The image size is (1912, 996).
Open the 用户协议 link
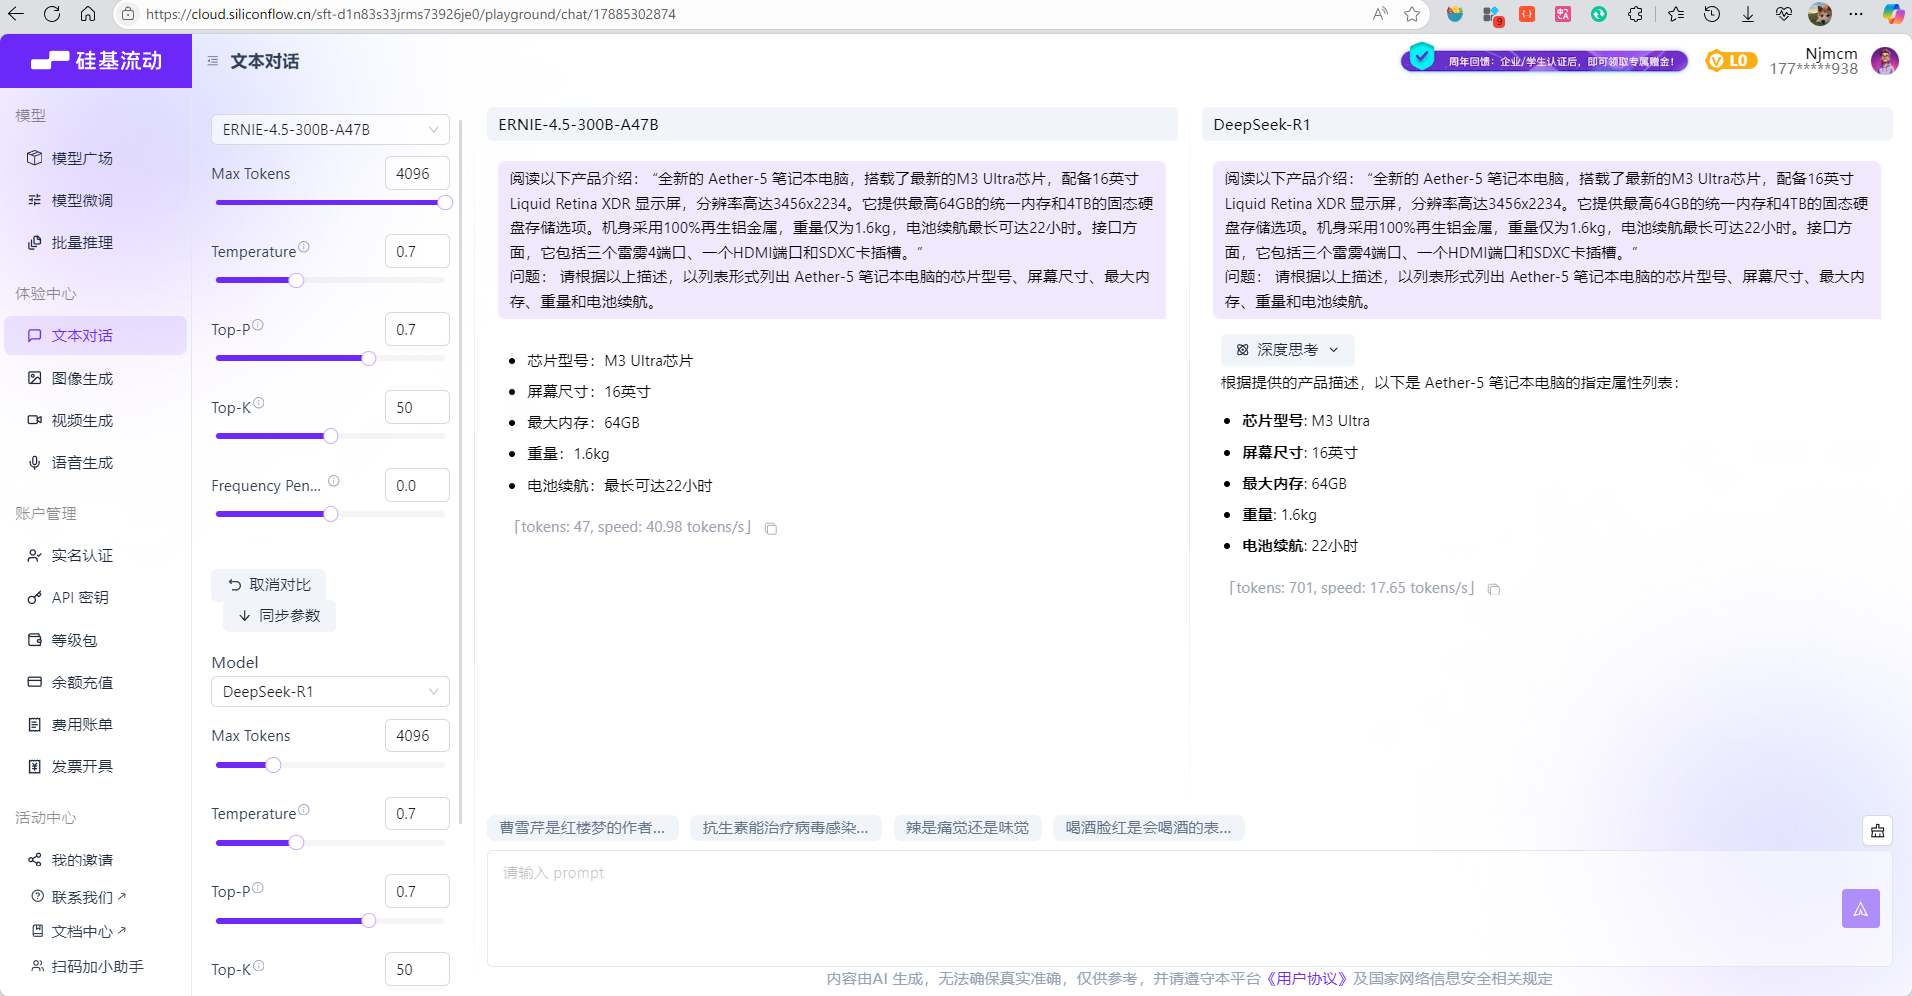(1307, 978)
